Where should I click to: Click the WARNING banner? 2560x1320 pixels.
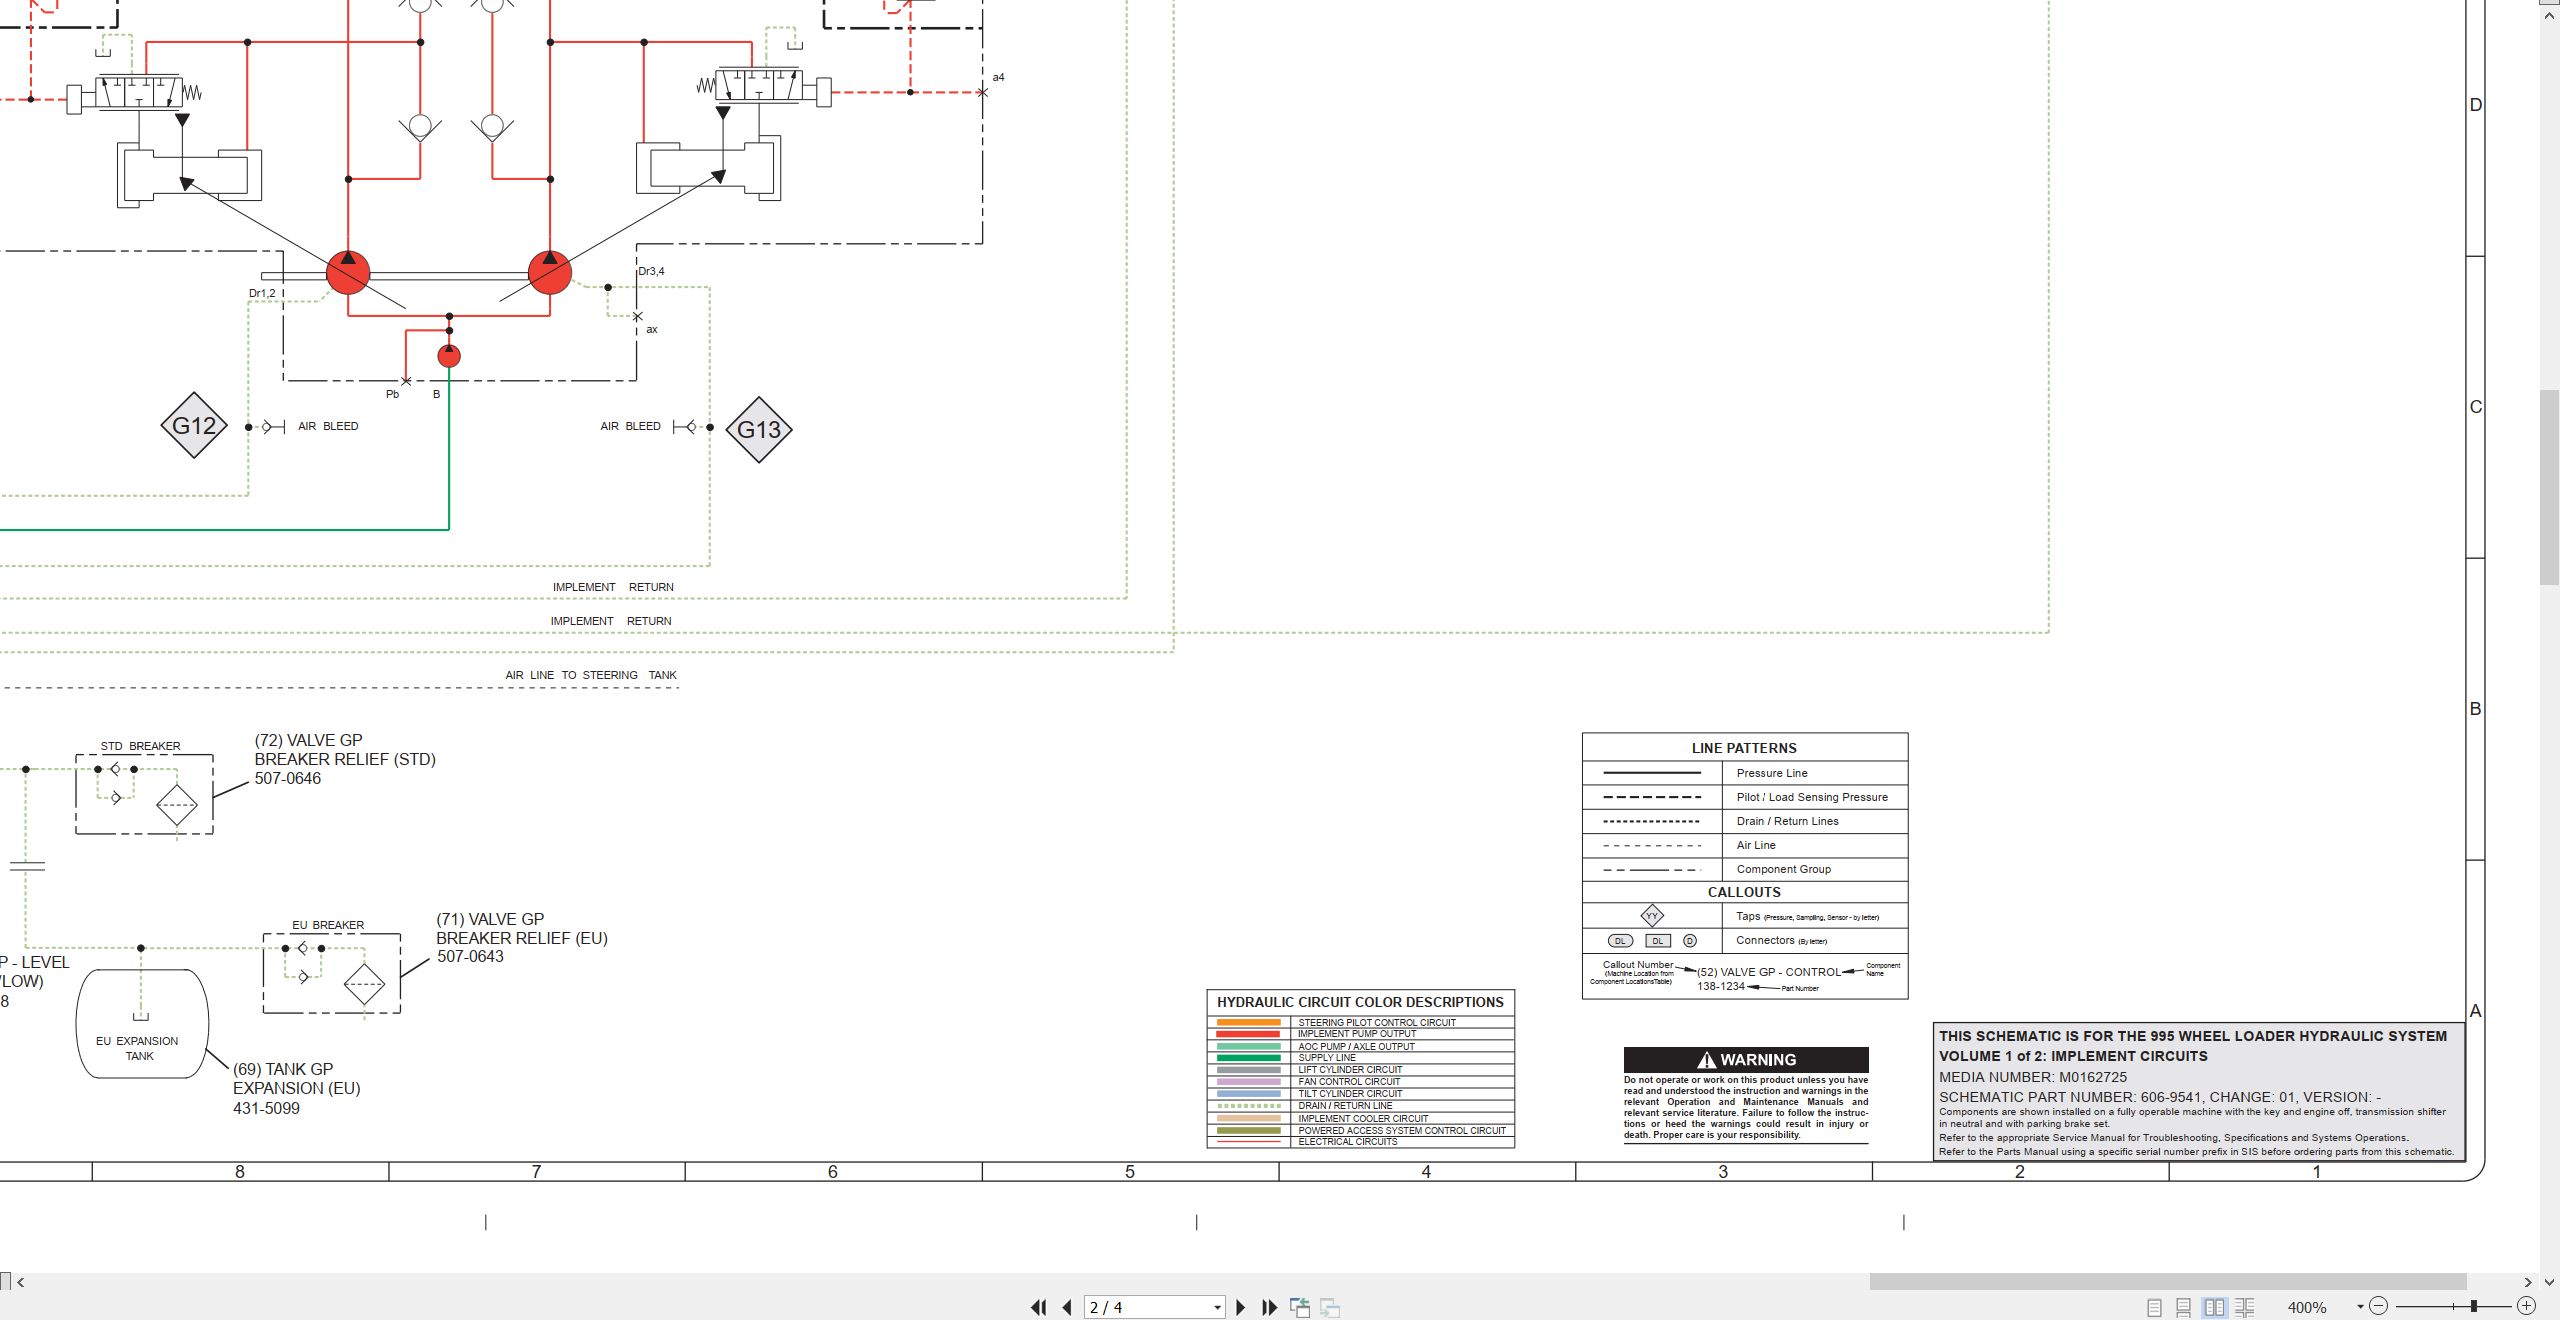(x=1746, y=1059)
